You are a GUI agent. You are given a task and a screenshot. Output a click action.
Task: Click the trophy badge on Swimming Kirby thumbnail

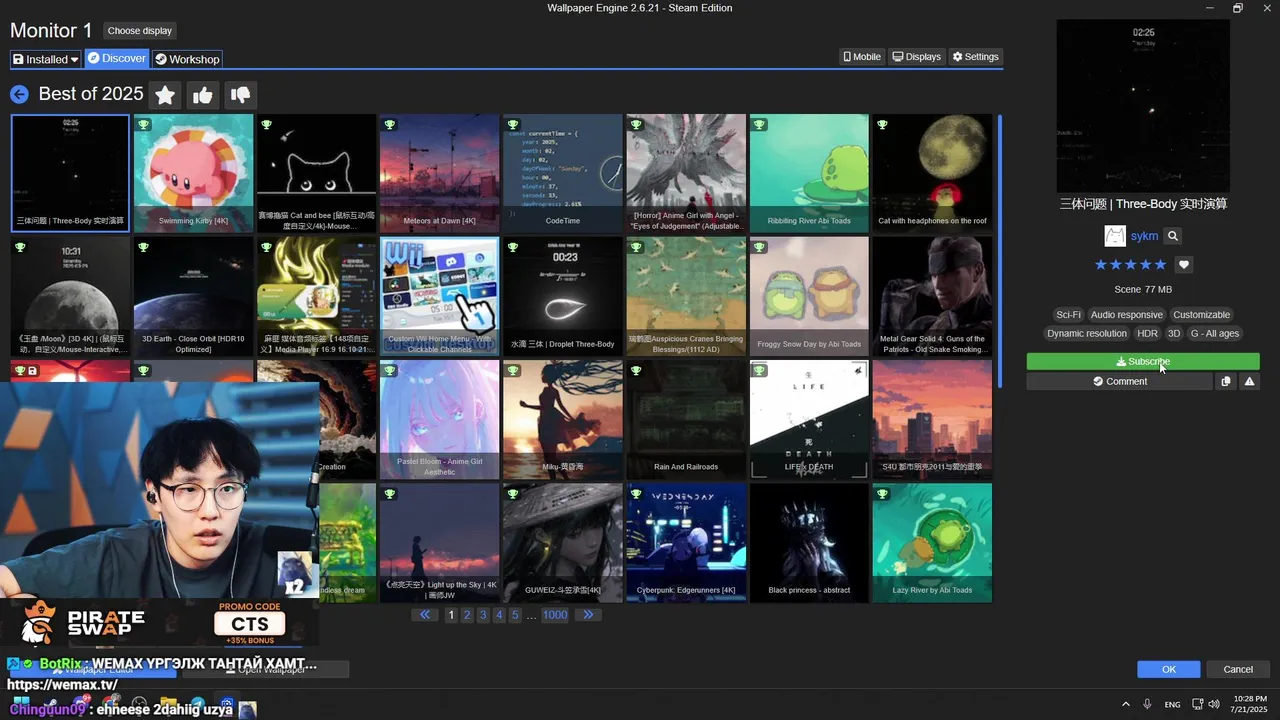(x=143, y=125)
